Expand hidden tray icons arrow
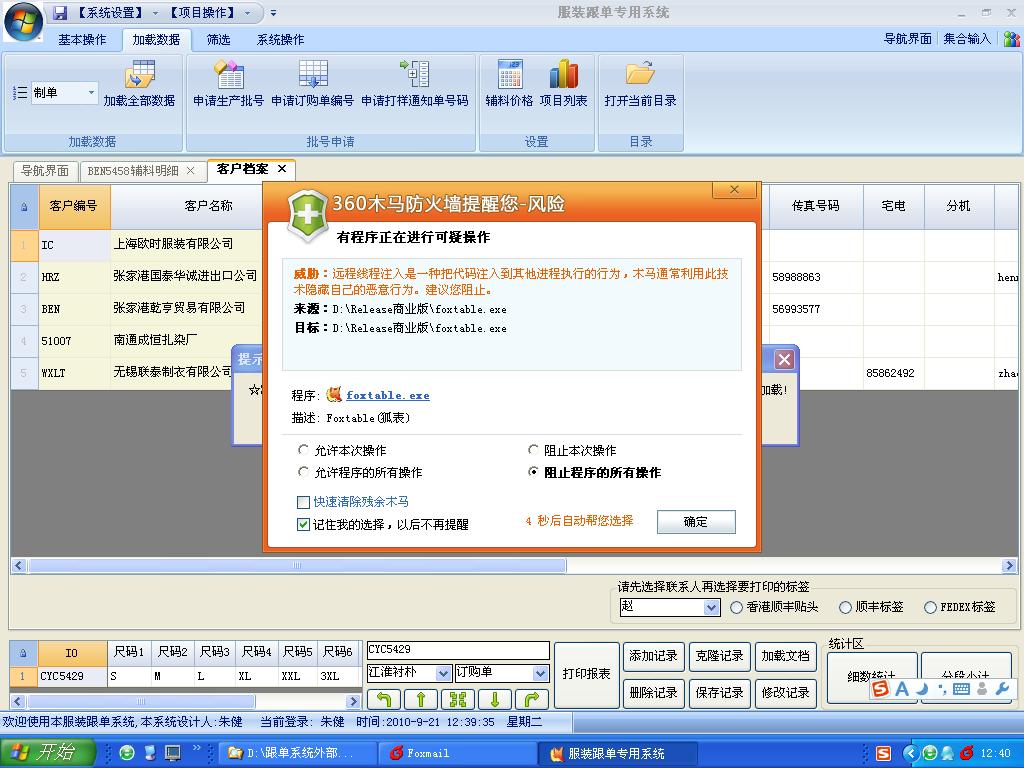1024x768 pixels. tap(910, 753)
